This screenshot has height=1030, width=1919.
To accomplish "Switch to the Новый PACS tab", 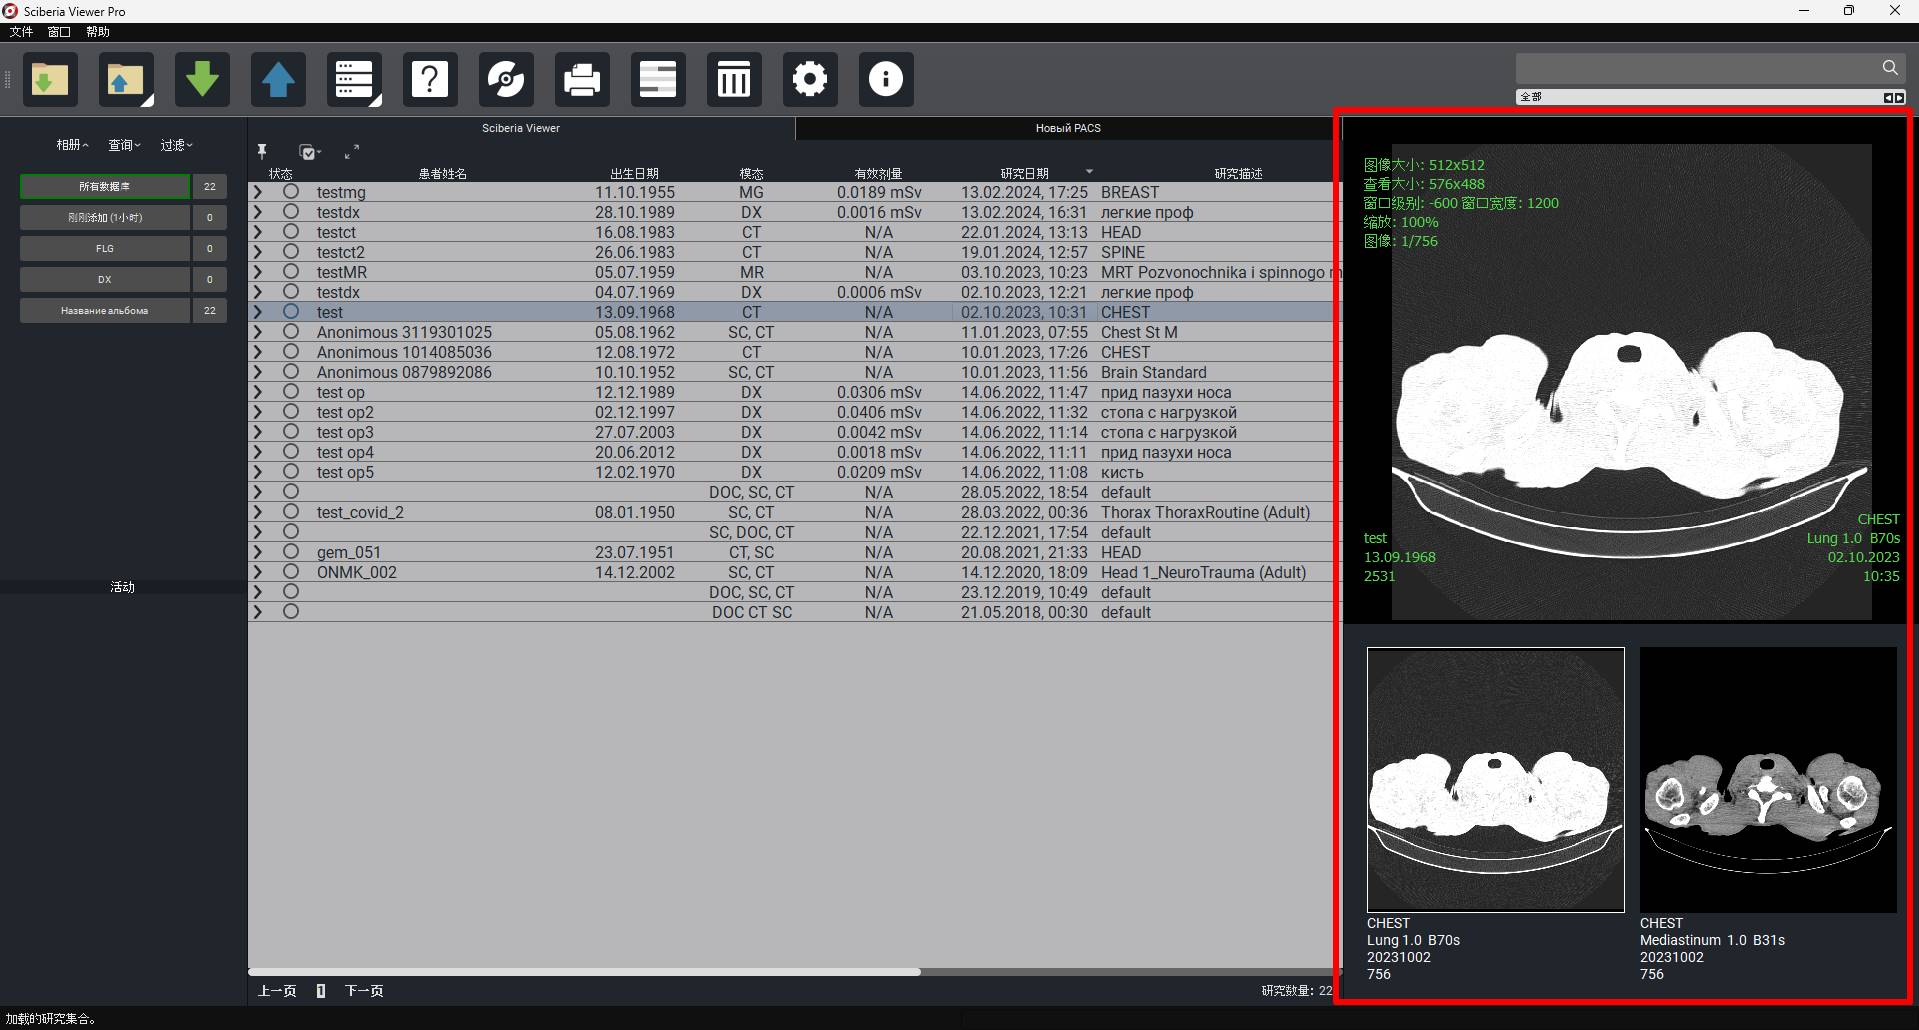I will pyautogui.click(x=1068, y=128).
